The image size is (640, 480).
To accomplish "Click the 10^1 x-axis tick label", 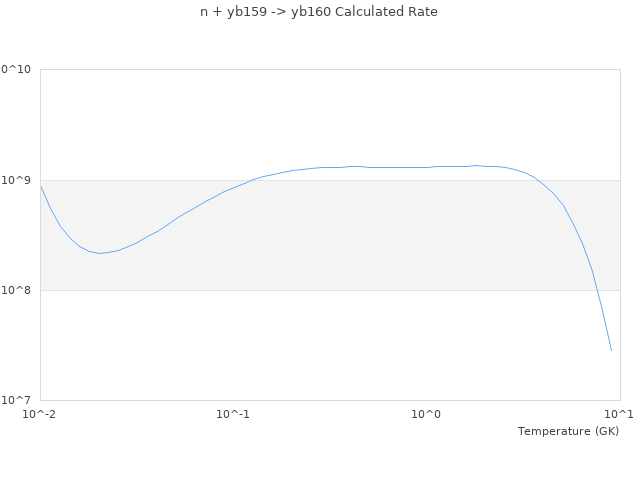I will (620, 414).
